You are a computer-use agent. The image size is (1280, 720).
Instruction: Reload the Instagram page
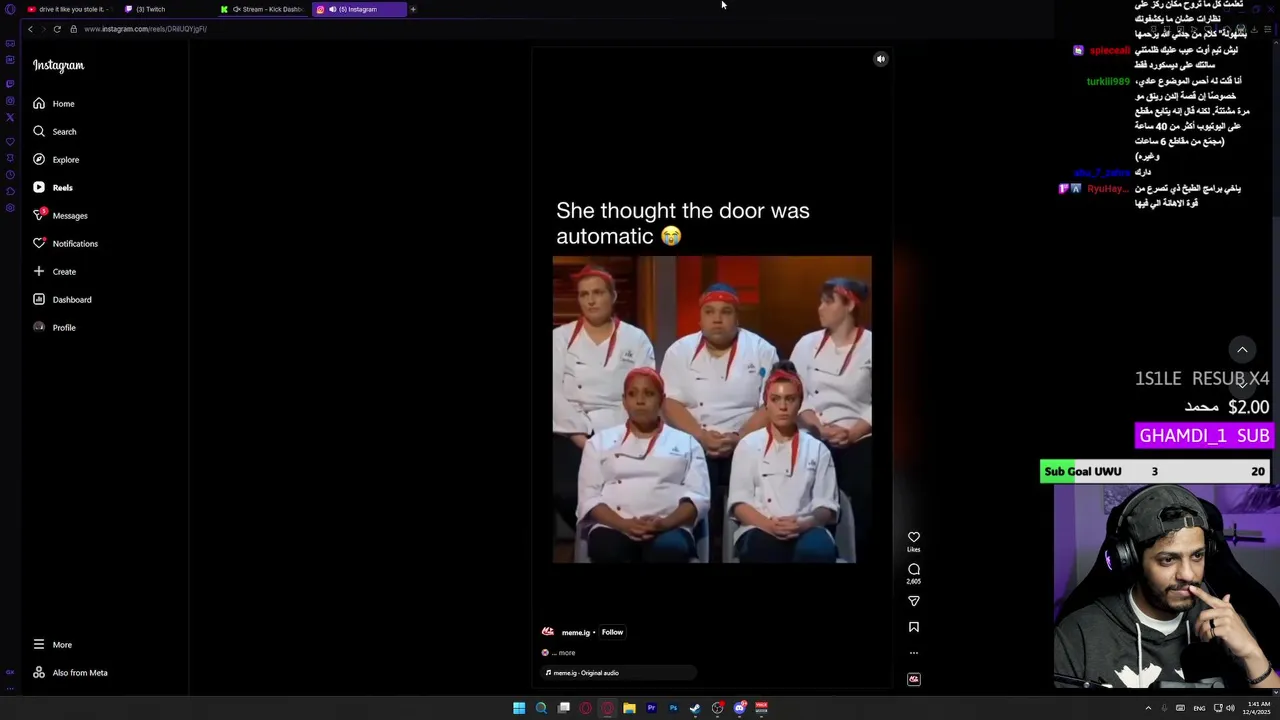pyautogui.click(x=57, y=29)
